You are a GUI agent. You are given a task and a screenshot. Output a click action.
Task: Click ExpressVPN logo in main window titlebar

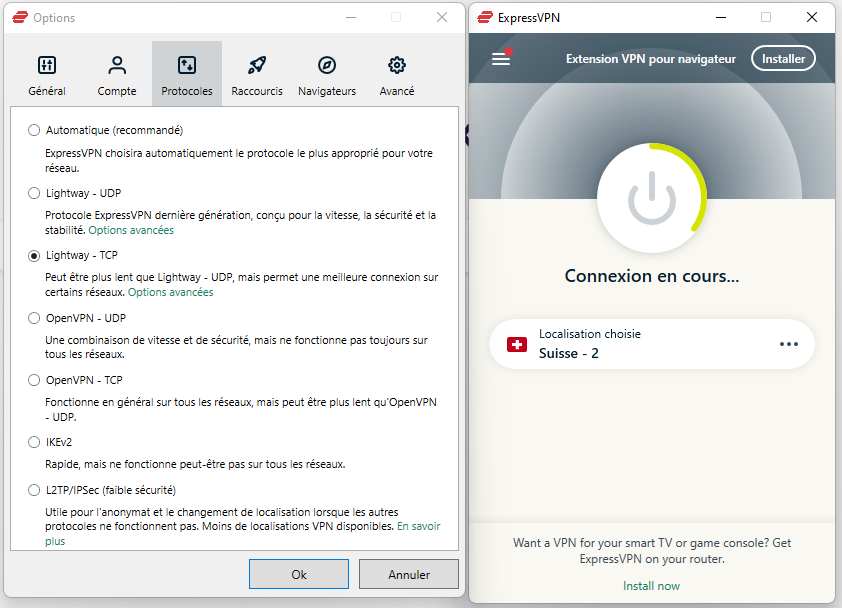485,17
